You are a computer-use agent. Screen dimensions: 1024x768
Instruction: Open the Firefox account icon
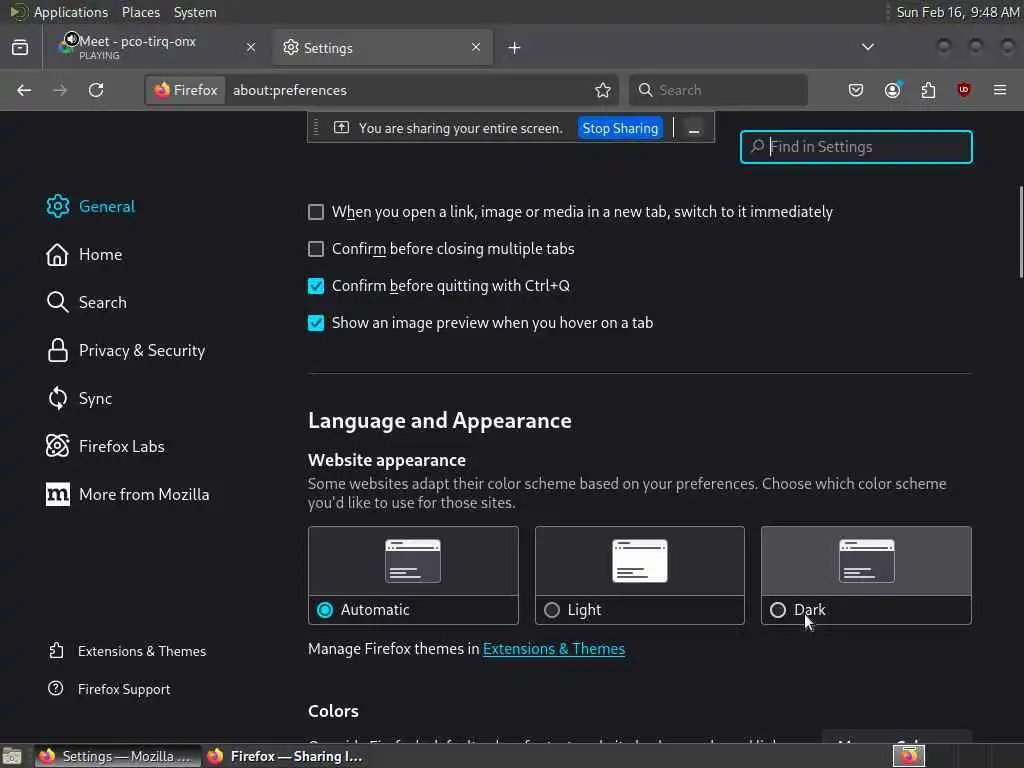(x=893, y=90)
